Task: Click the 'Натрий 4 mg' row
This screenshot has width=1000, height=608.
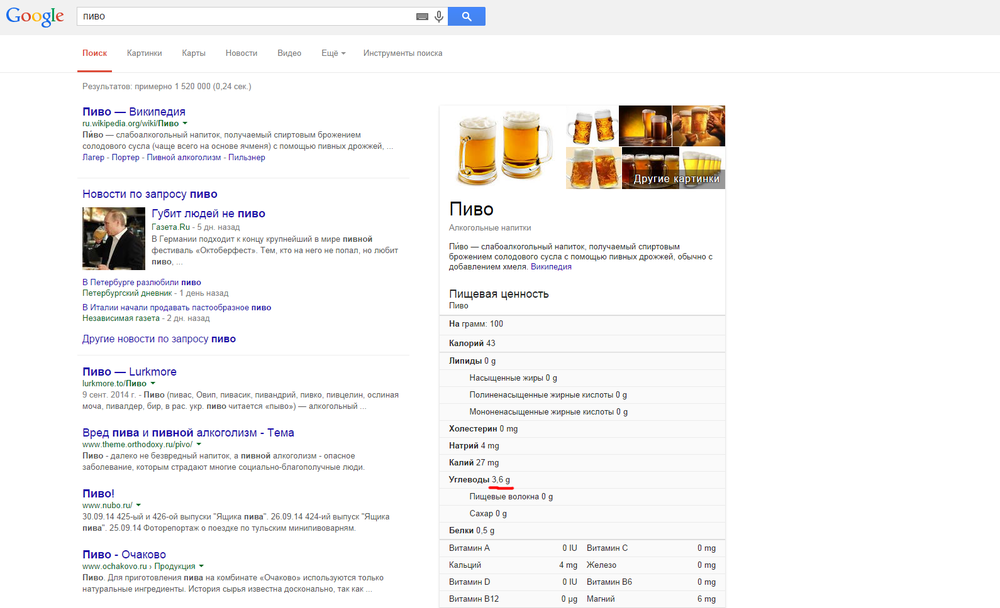Action: pos(582,446)
